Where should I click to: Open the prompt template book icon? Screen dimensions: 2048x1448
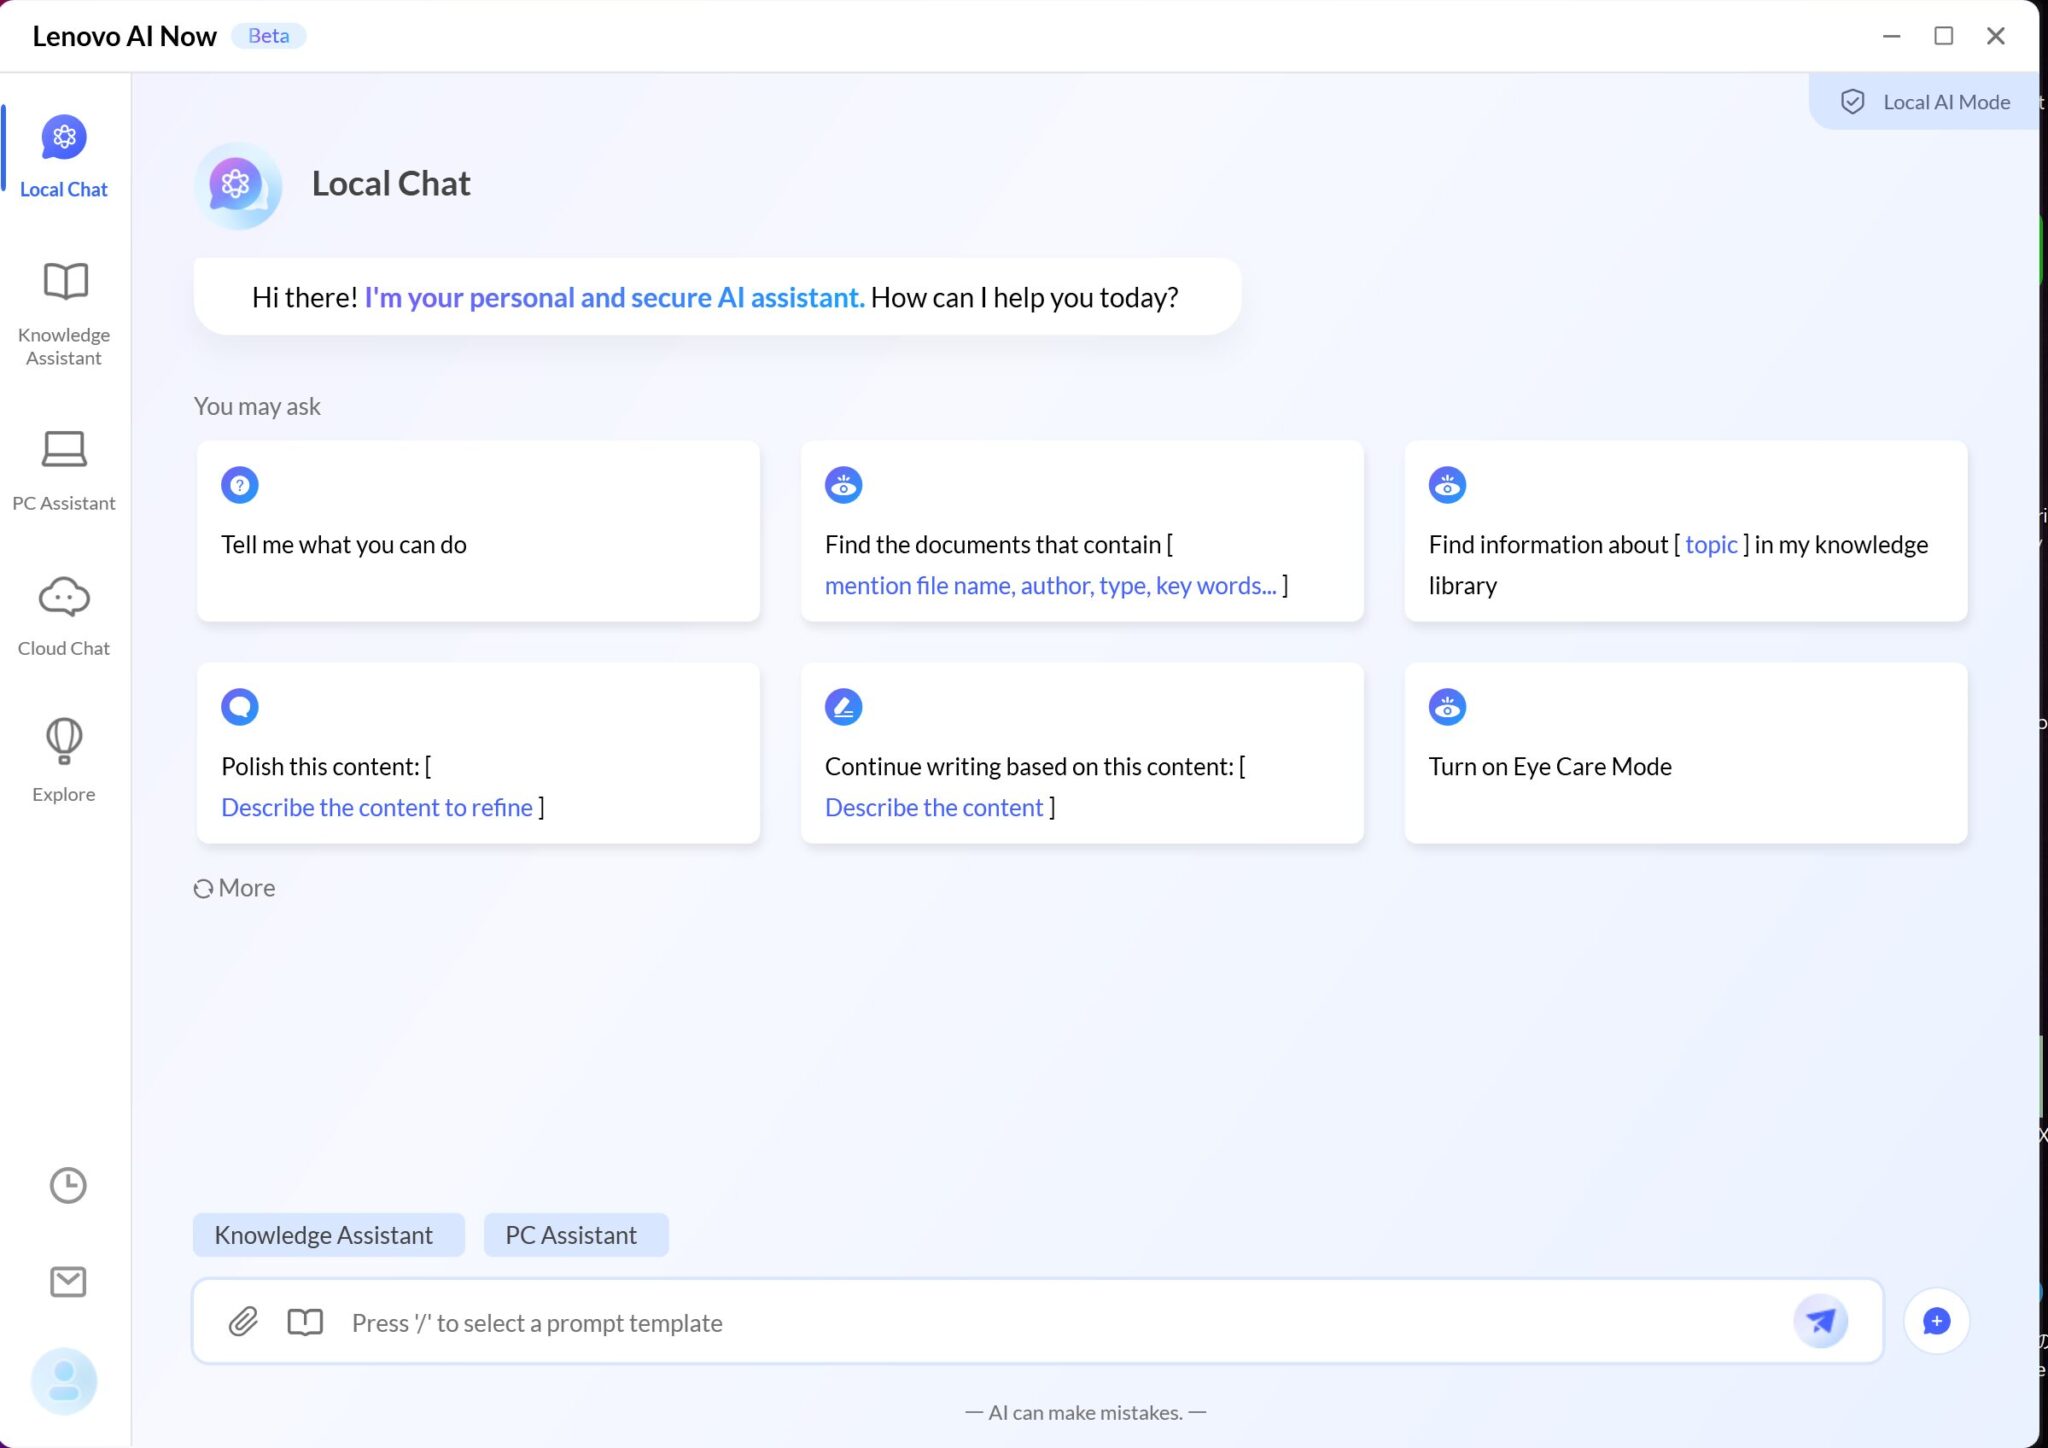point(305,1322)
